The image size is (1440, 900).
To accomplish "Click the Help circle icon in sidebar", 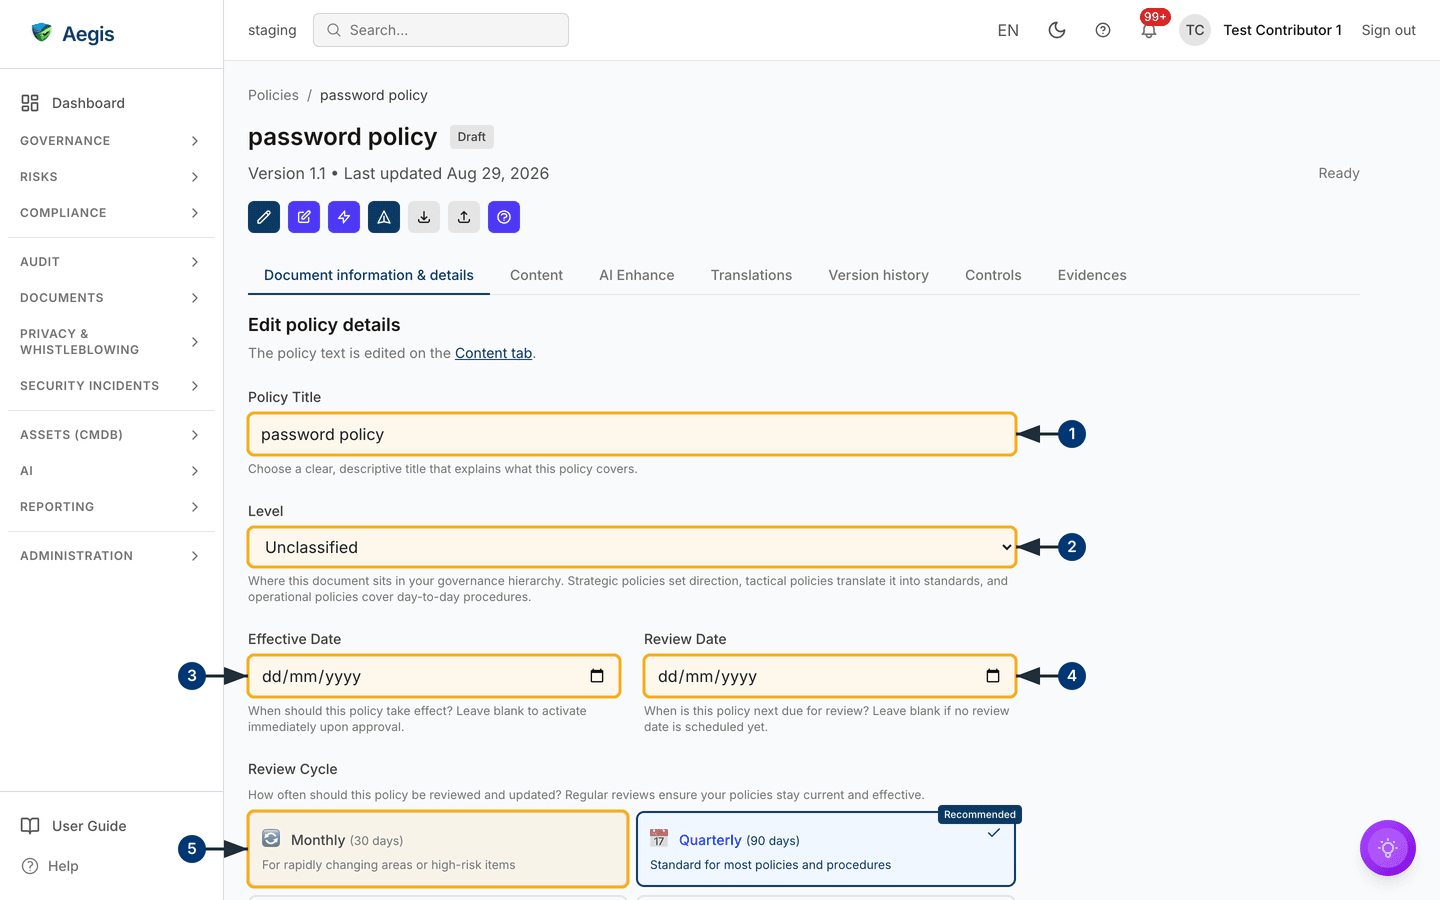I will 30,866.
